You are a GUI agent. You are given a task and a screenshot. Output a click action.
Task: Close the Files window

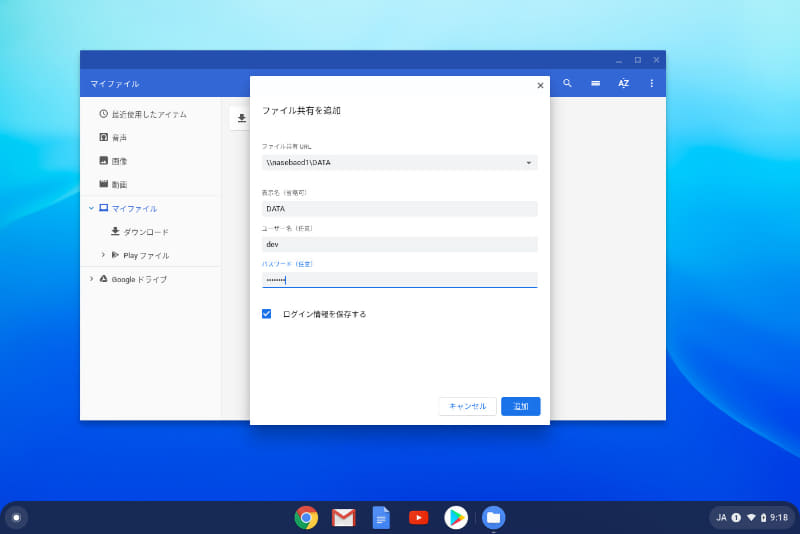656,60
